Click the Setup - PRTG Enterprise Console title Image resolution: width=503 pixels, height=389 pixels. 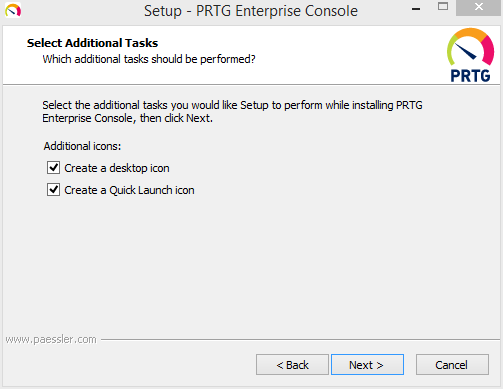click(251, 11)
